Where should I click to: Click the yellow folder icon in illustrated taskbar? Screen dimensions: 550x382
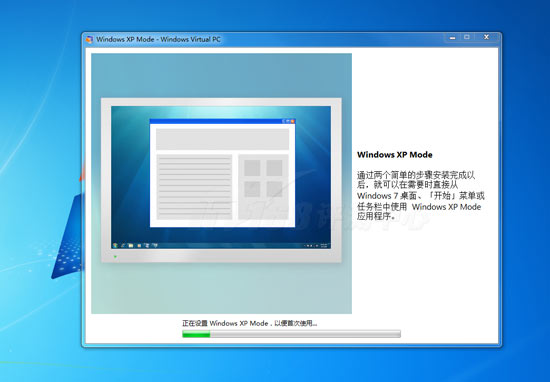130,246
